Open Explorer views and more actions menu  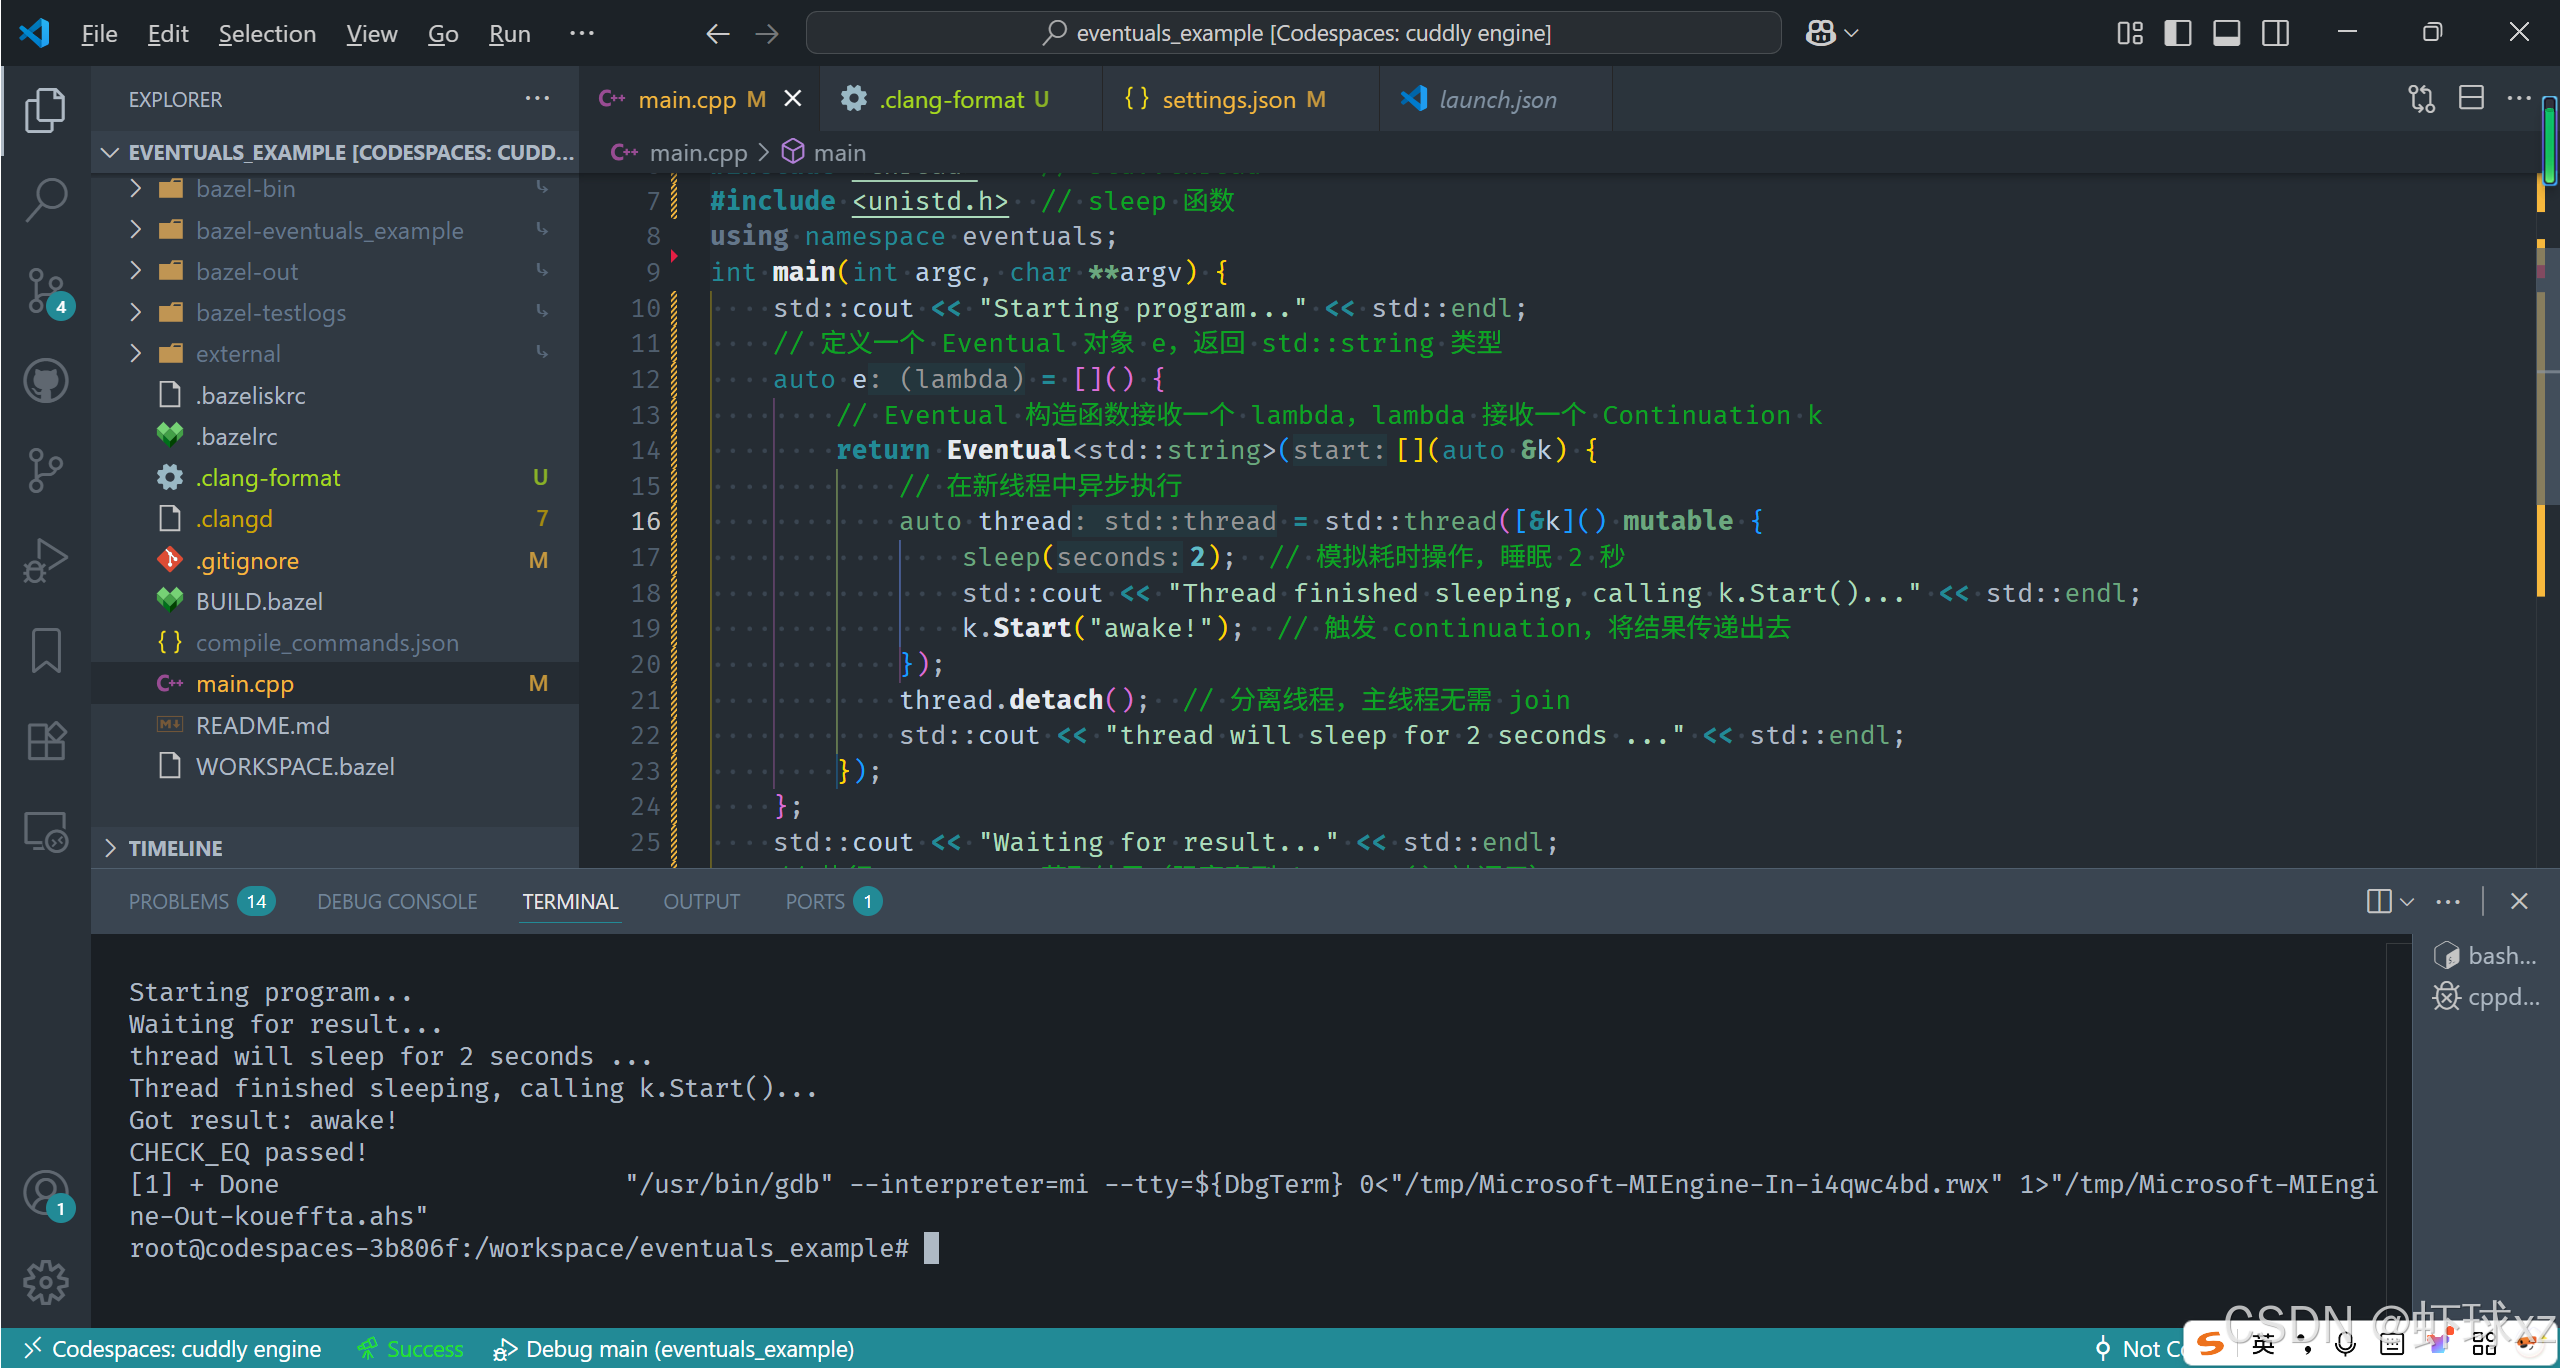[x=538, y=98]
